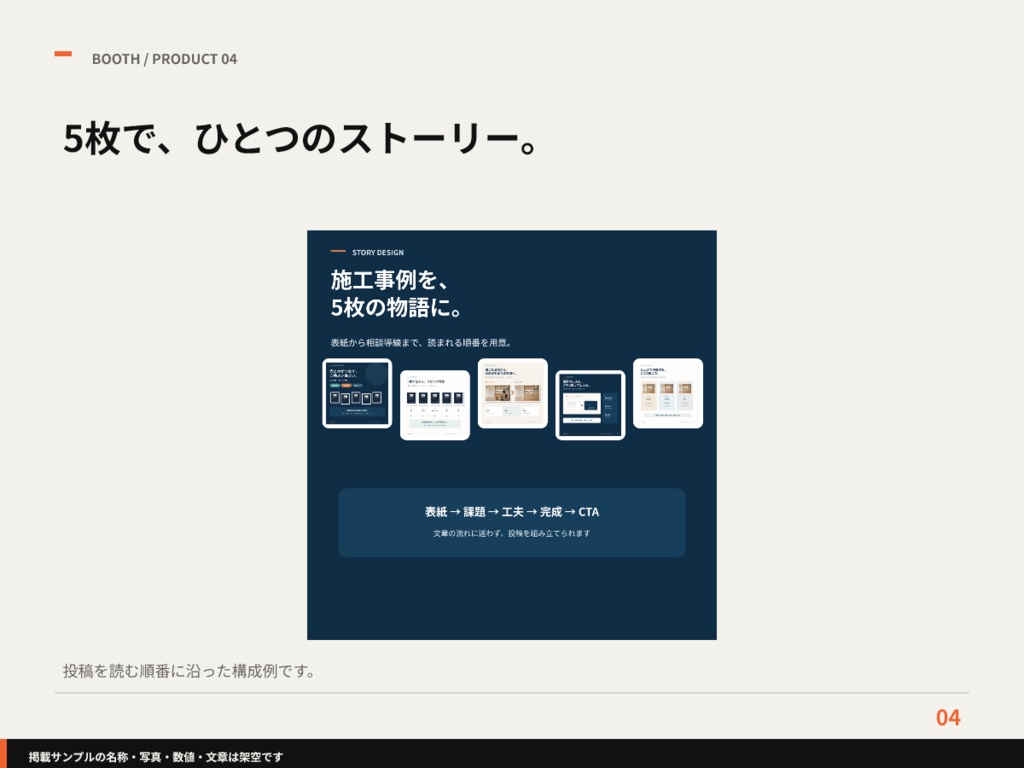The width and height of the screenshot is (1024, 768).
Task: Open the white thumbnail with three product columns
Action: 668,393
